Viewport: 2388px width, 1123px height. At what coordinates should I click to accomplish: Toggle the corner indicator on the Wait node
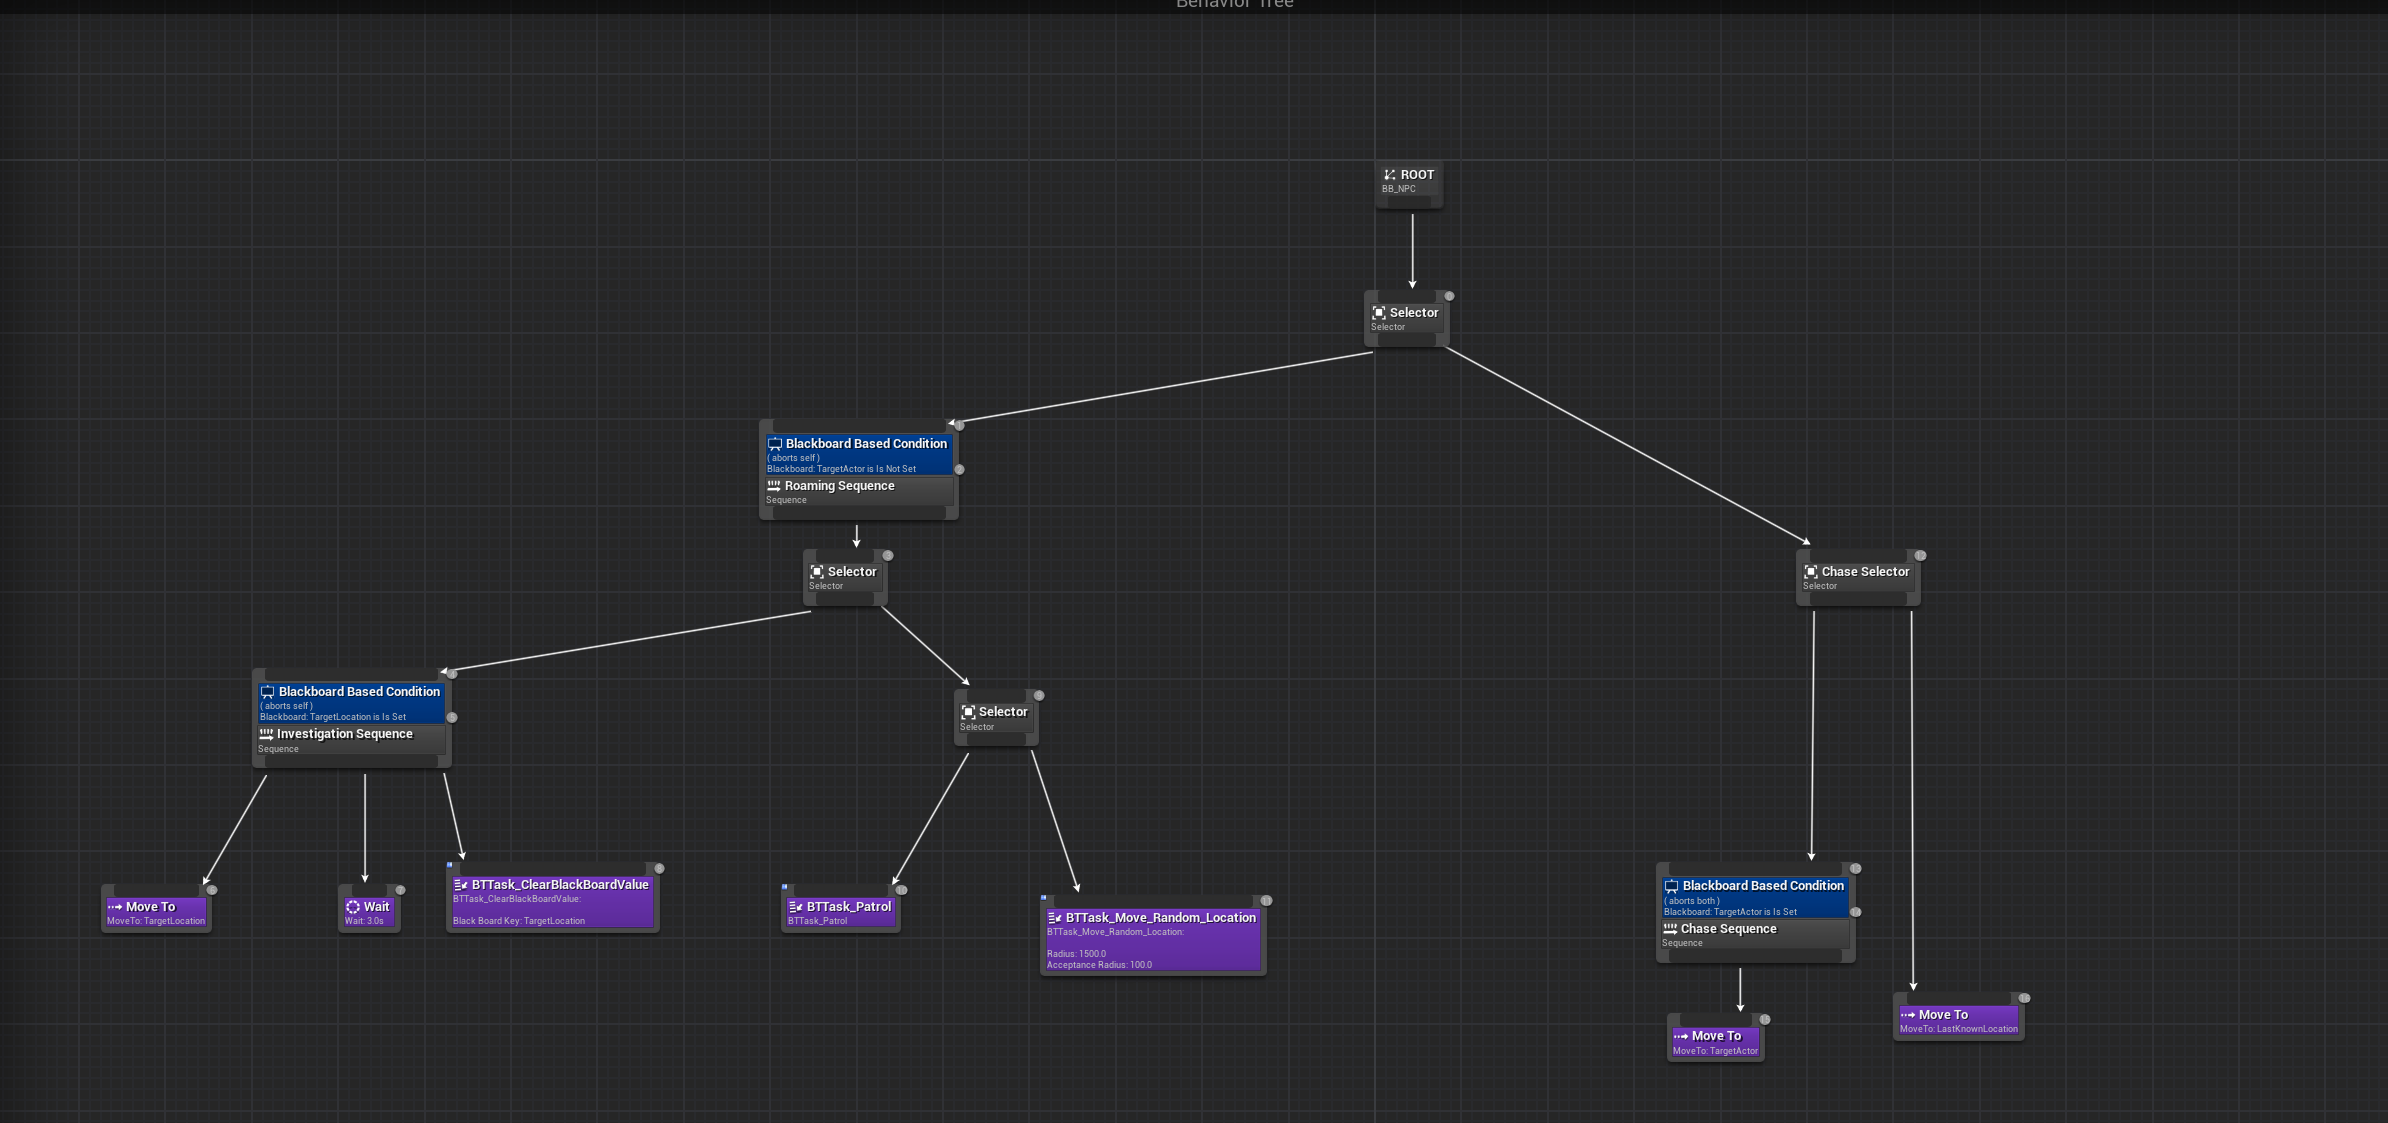[399, 890]
